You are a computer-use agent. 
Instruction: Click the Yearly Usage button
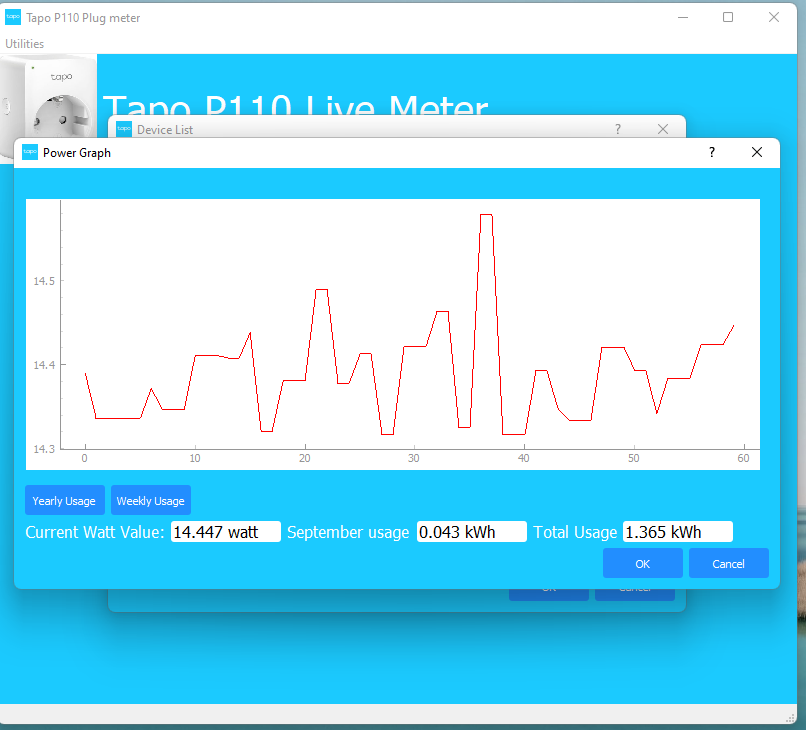(x=65, y=501)
